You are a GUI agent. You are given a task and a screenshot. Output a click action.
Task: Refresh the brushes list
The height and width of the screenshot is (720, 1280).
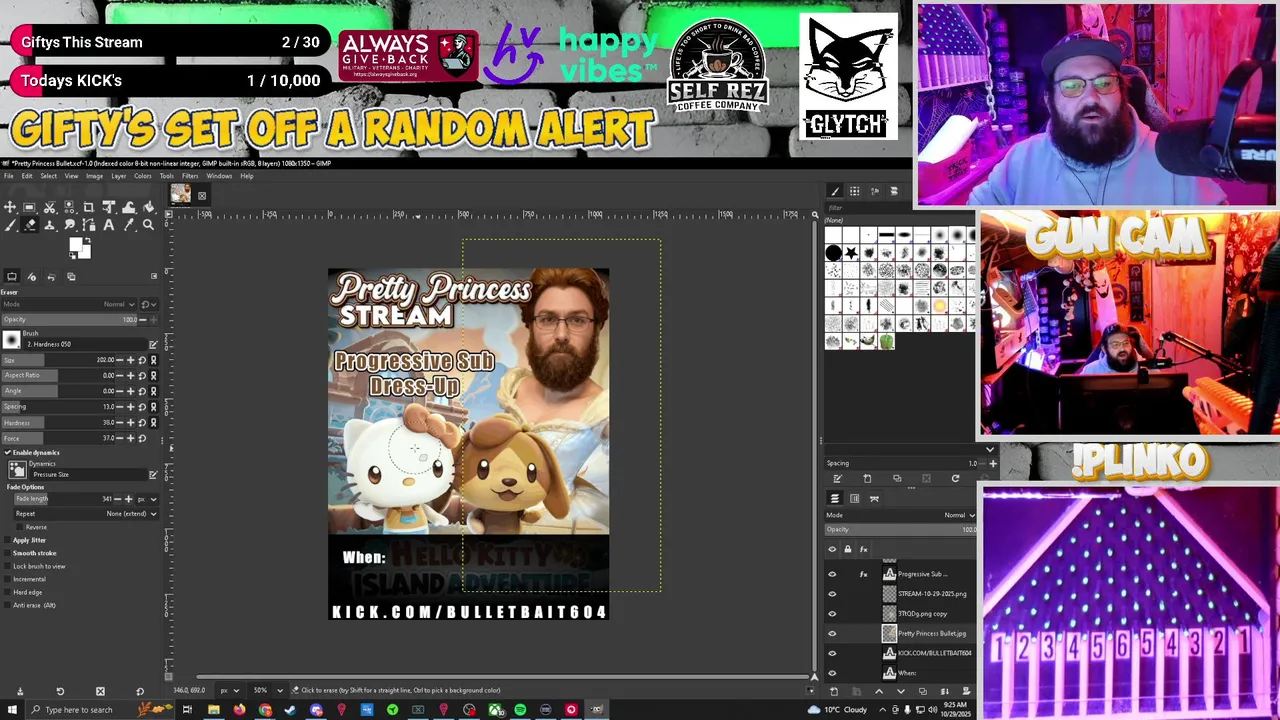pyautogui.click(x=955, y=479)
